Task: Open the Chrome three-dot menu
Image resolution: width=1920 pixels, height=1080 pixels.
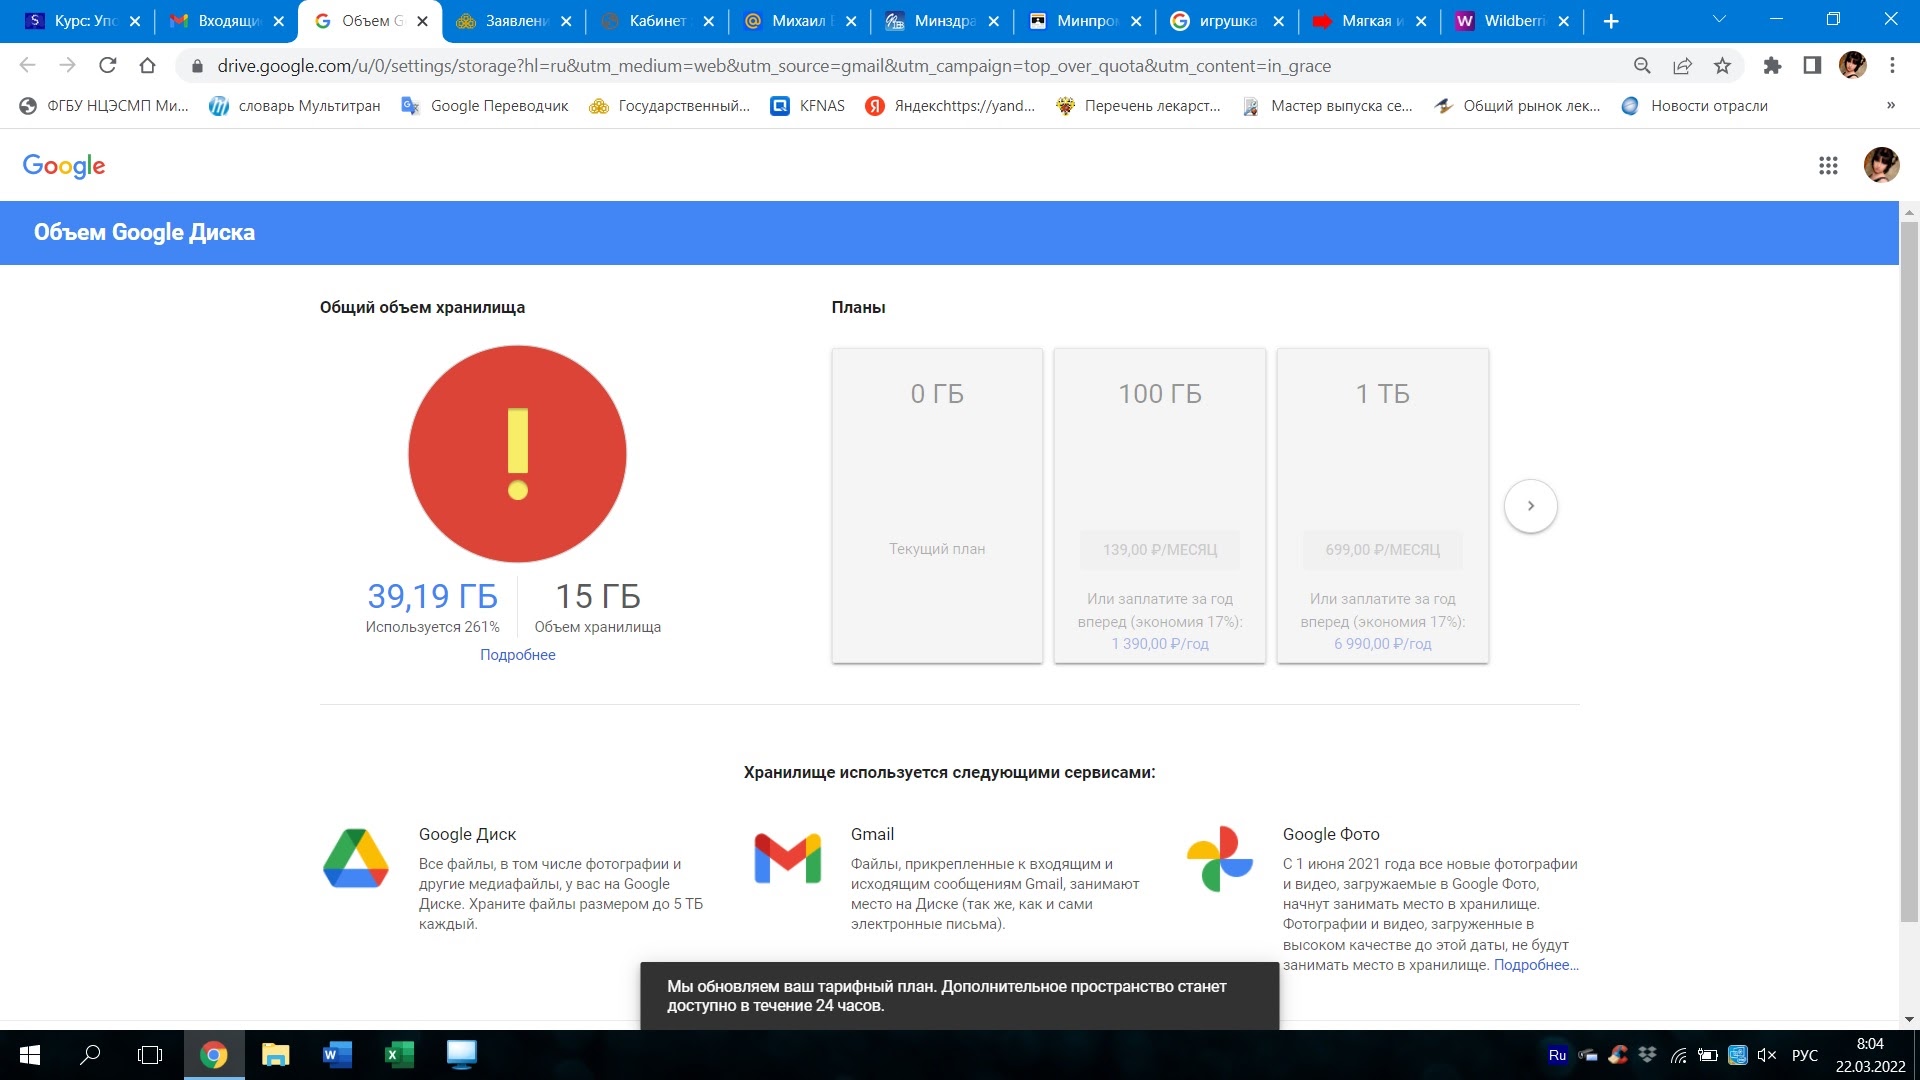Action: click(1892, 66)
